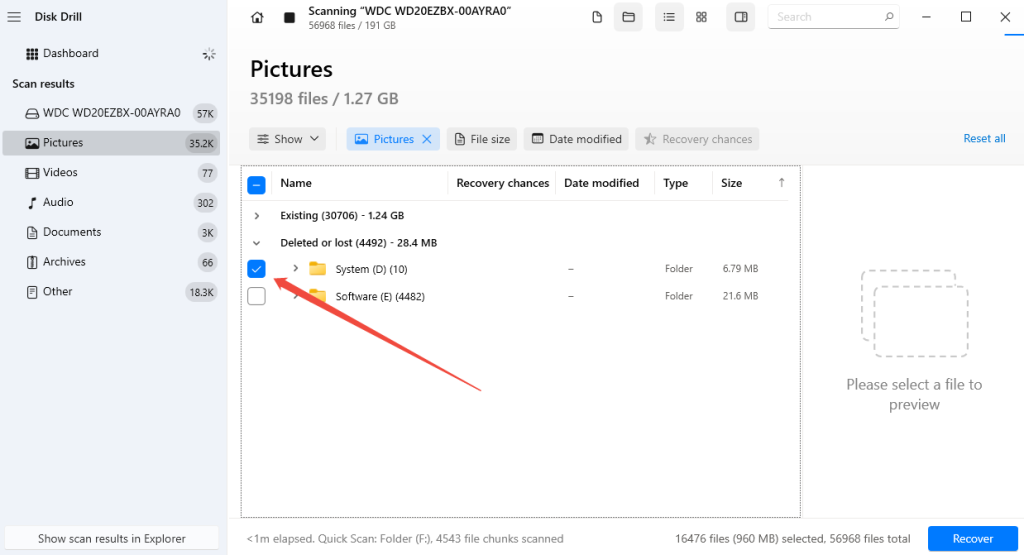Check the Software (E) folder checkbox
The width and height of the screenshot is (1024, 555).
point(256,296)
